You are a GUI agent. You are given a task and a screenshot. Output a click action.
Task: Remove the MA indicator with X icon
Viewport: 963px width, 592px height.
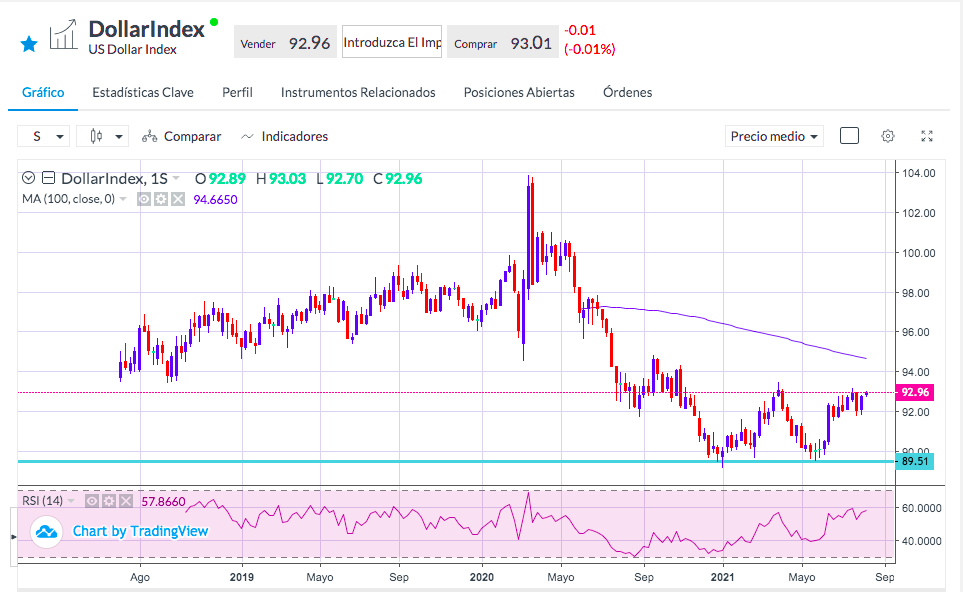tap(177, 199)
